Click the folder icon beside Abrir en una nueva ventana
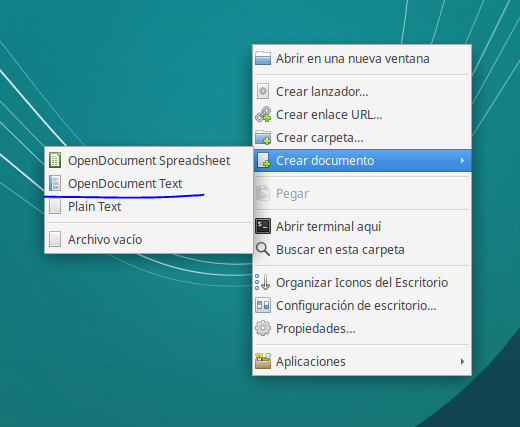 (x=263, y=58)
